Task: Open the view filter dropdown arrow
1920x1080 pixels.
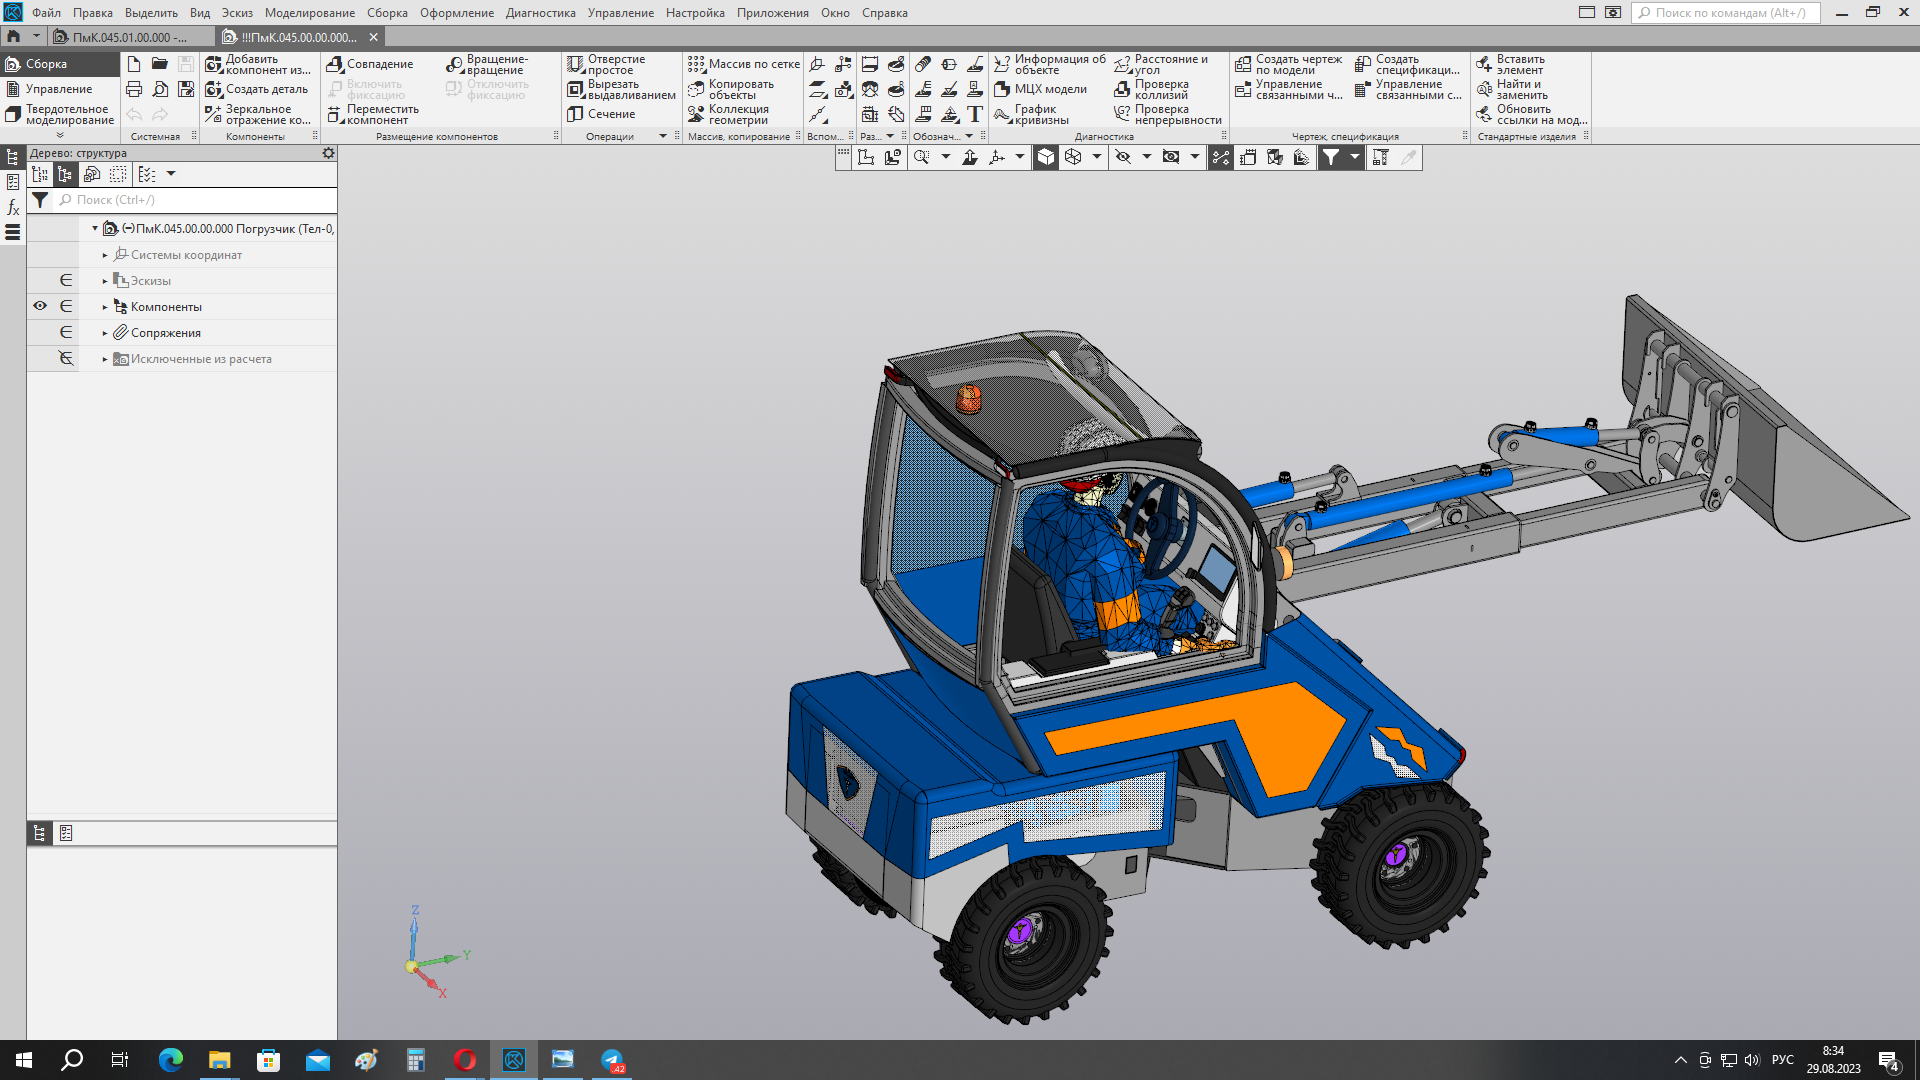Action: tap(1355, 157)
